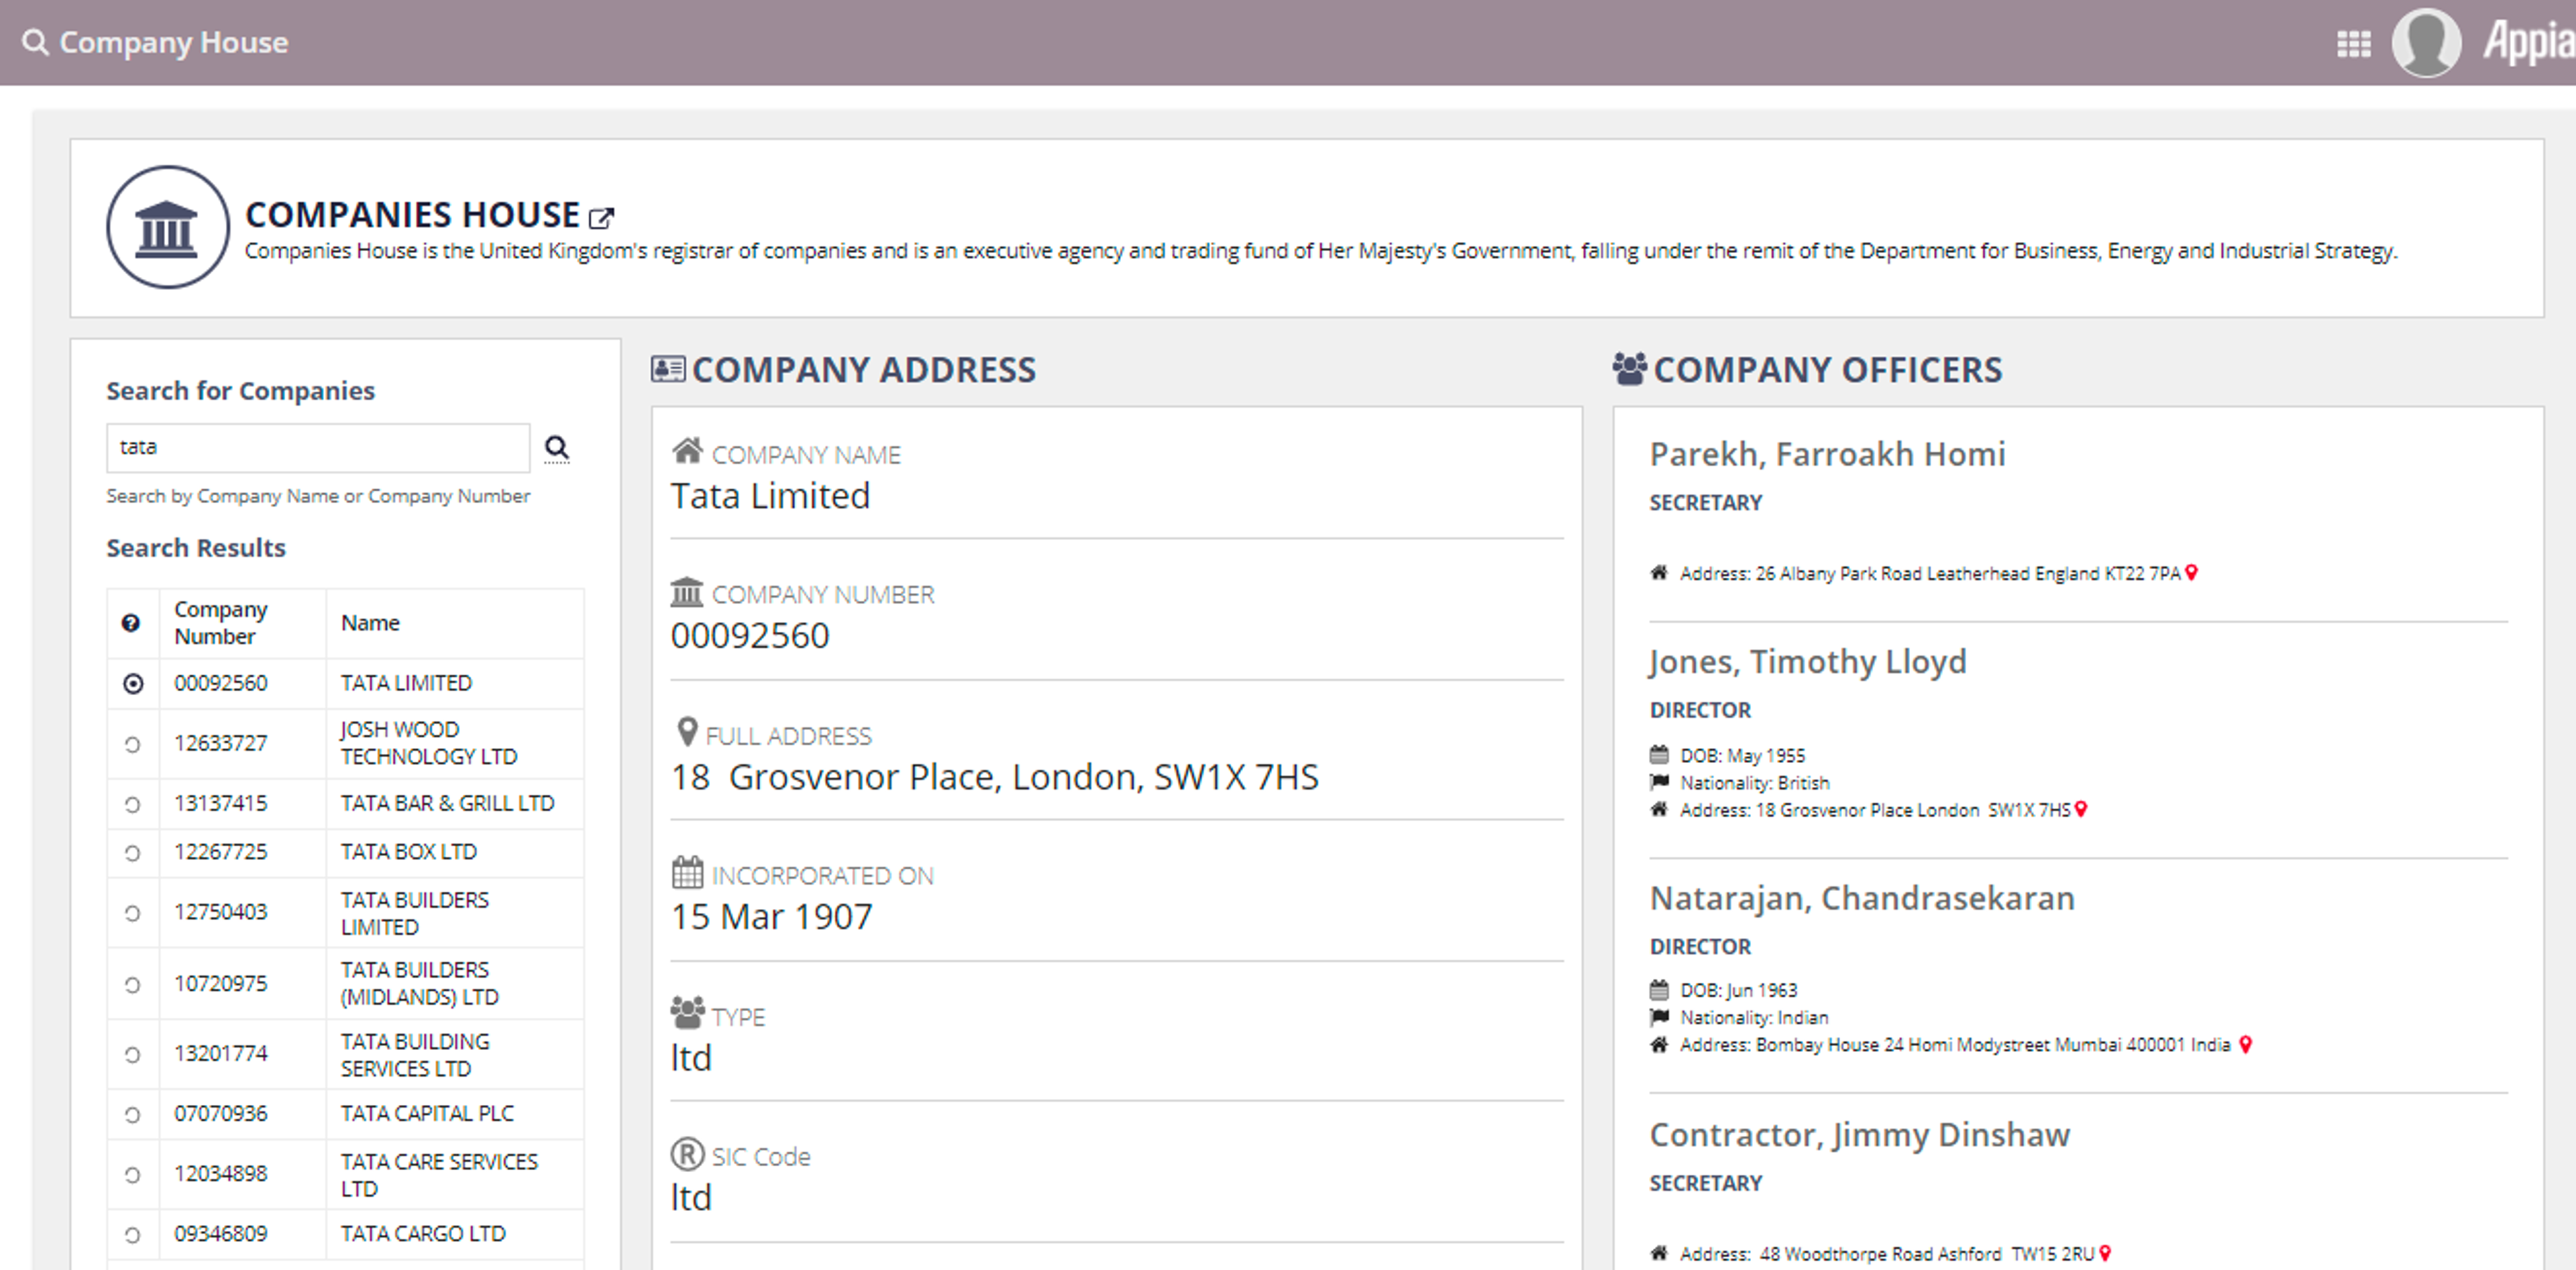Click company number 13137415

pos(221,803)
